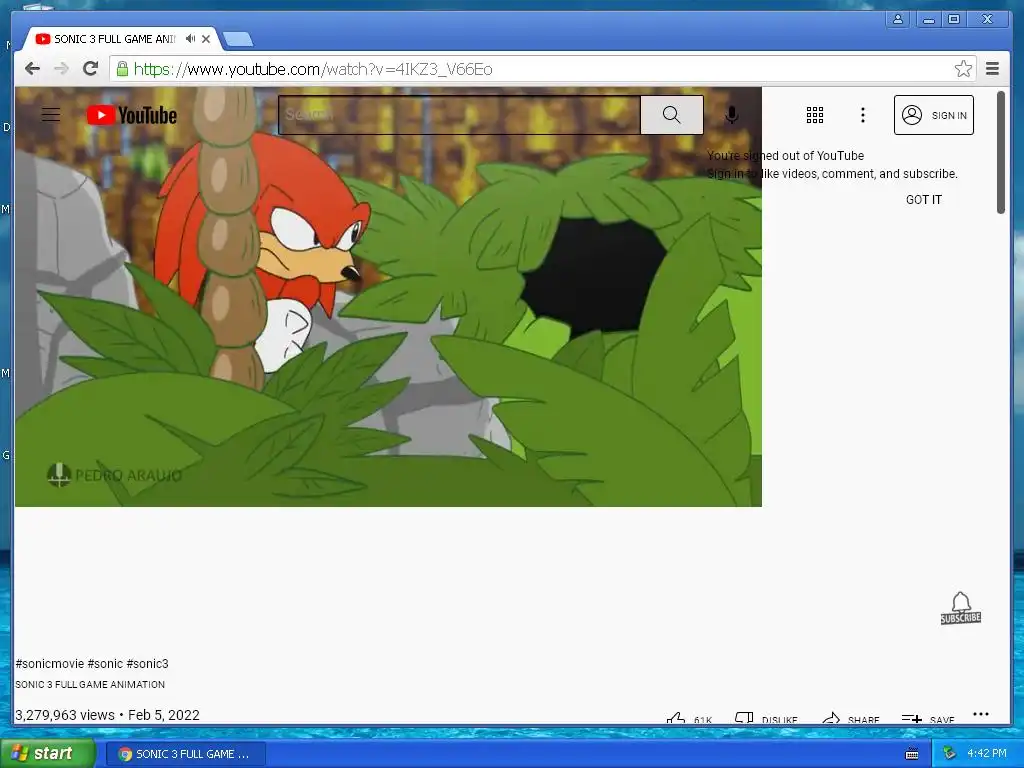Open the #sonicmovie hashtag link
This screenshot has height=768, width=1024.
50,664
